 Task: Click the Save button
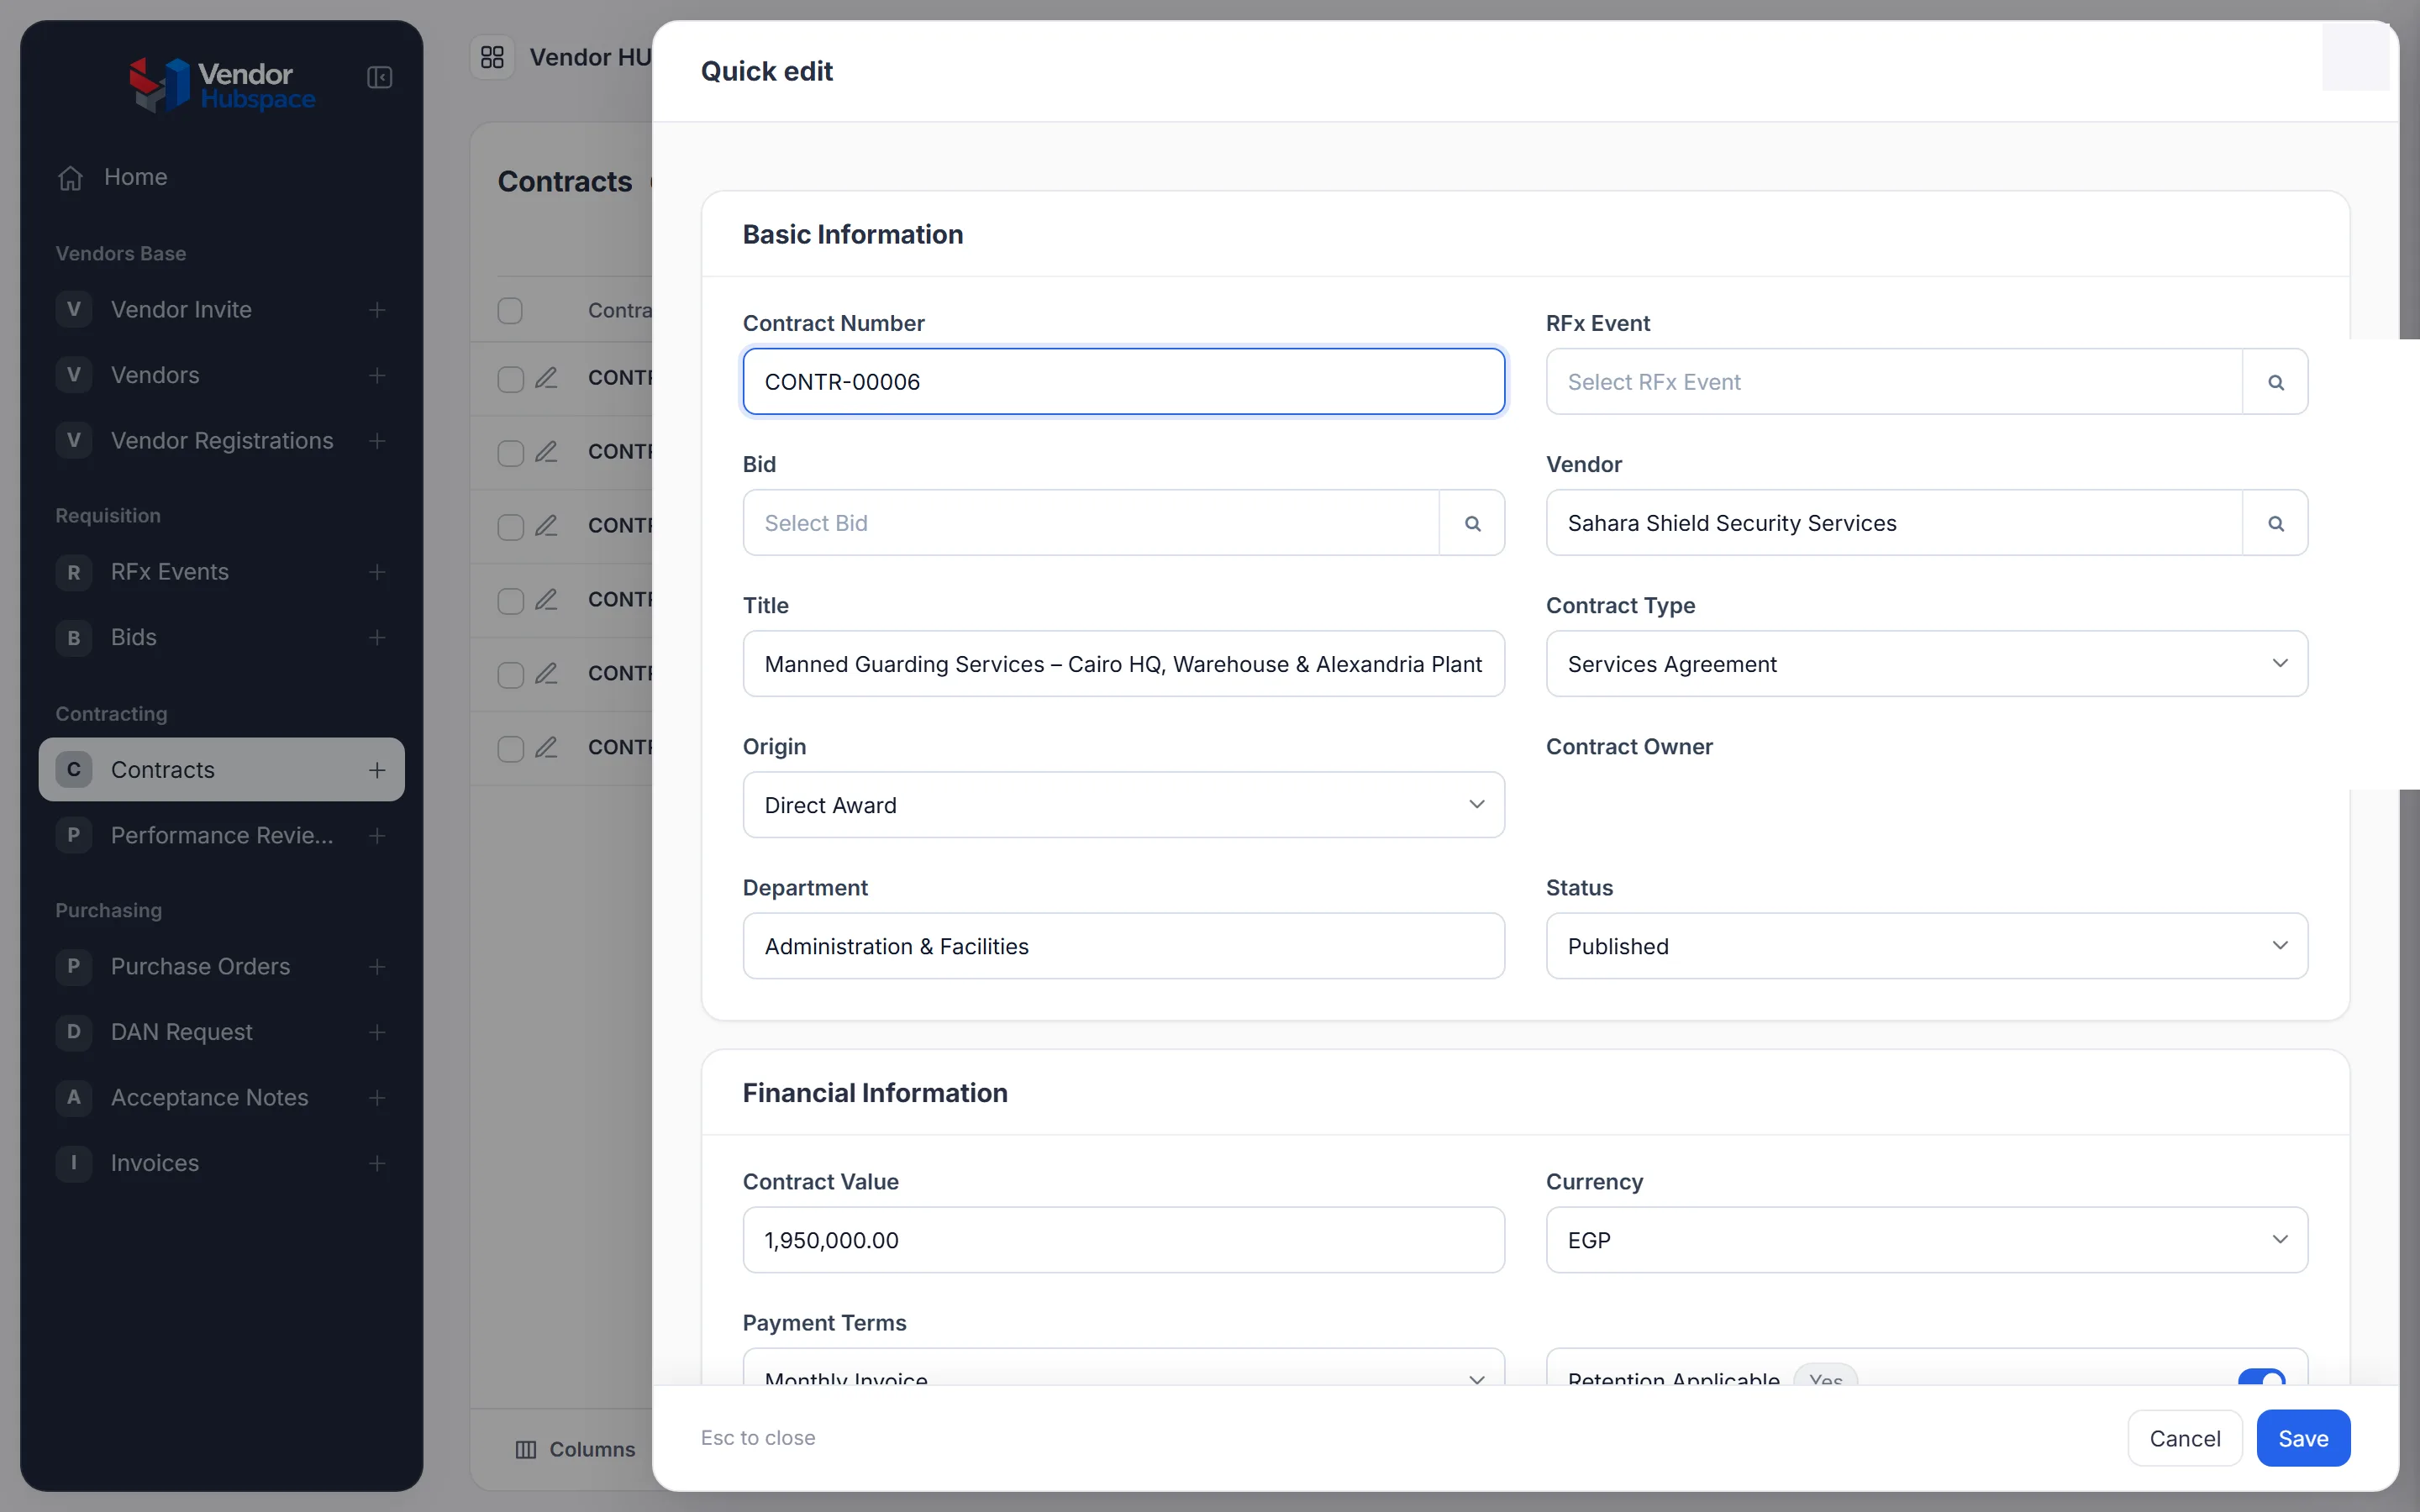tap(2303, 1438)
